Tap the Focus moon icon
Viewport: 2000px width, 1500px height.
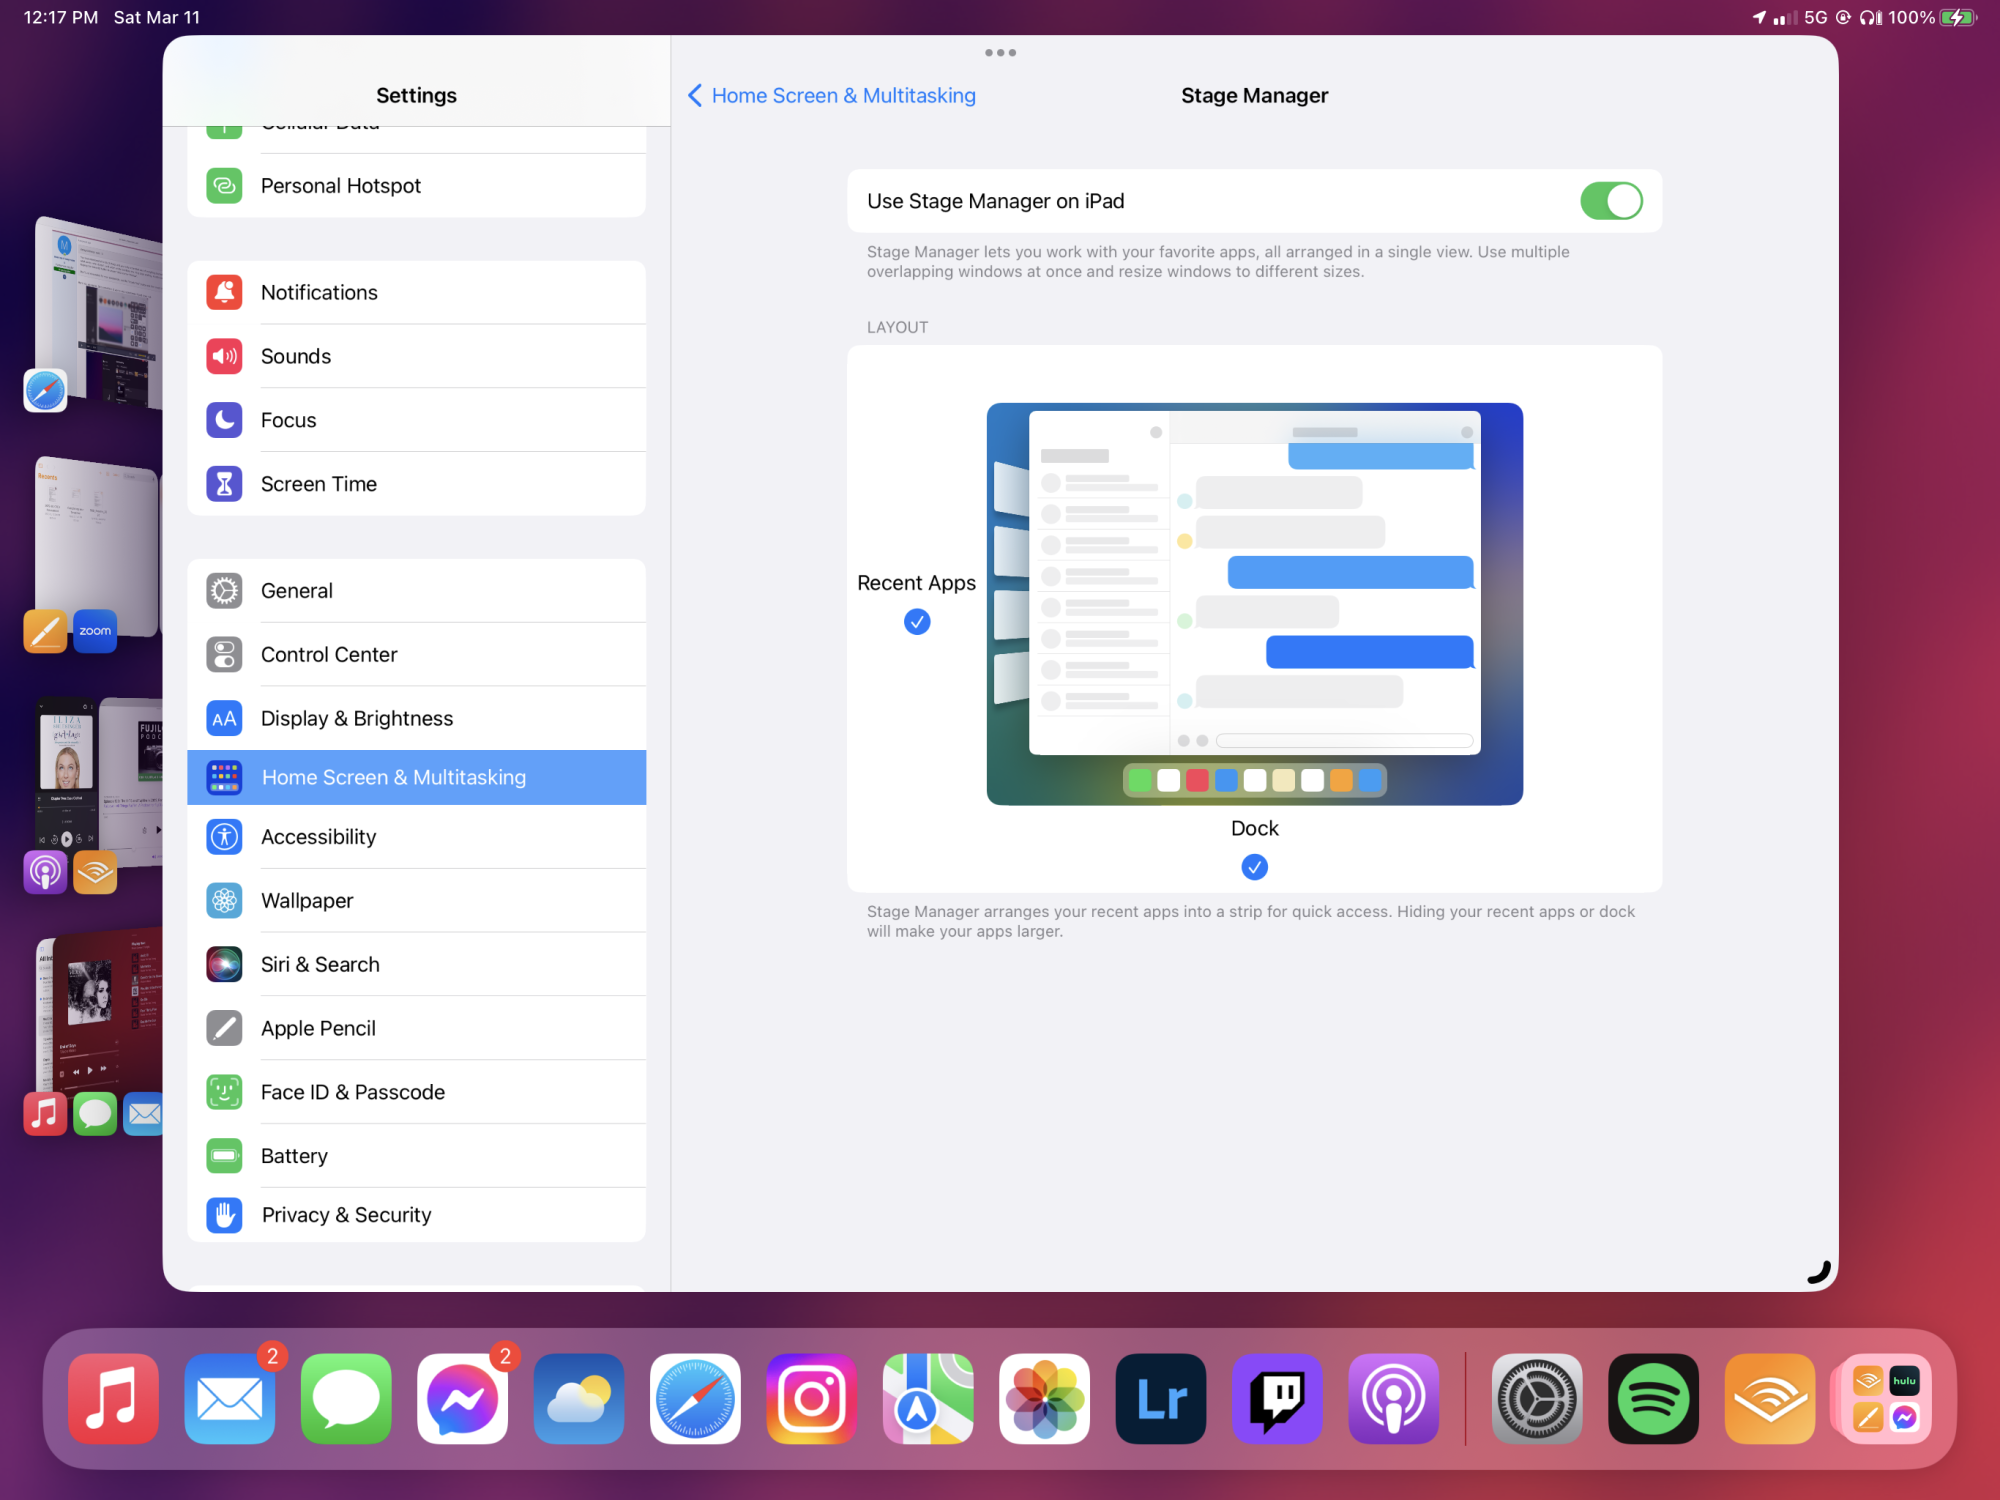pyautogui.click(x=224, y=420)
